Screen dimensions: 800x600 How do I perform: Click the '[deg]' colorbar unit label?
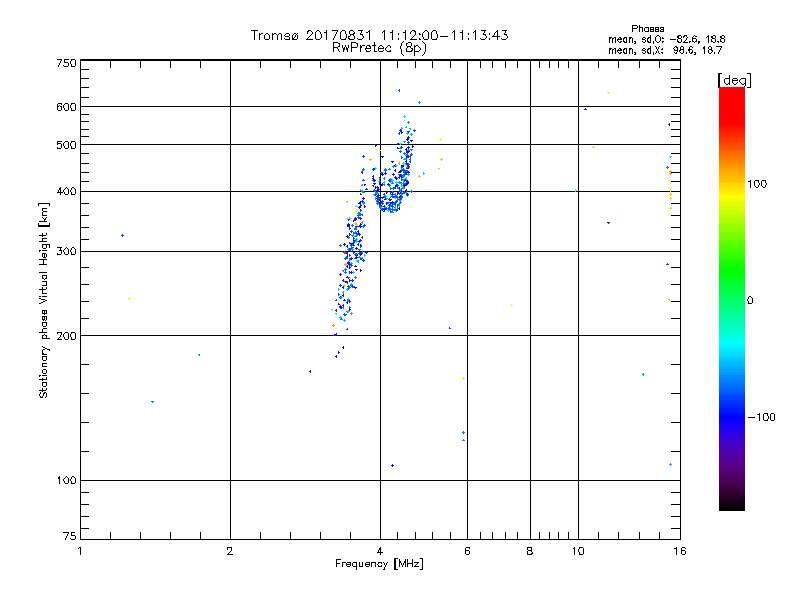pos(734,80)
